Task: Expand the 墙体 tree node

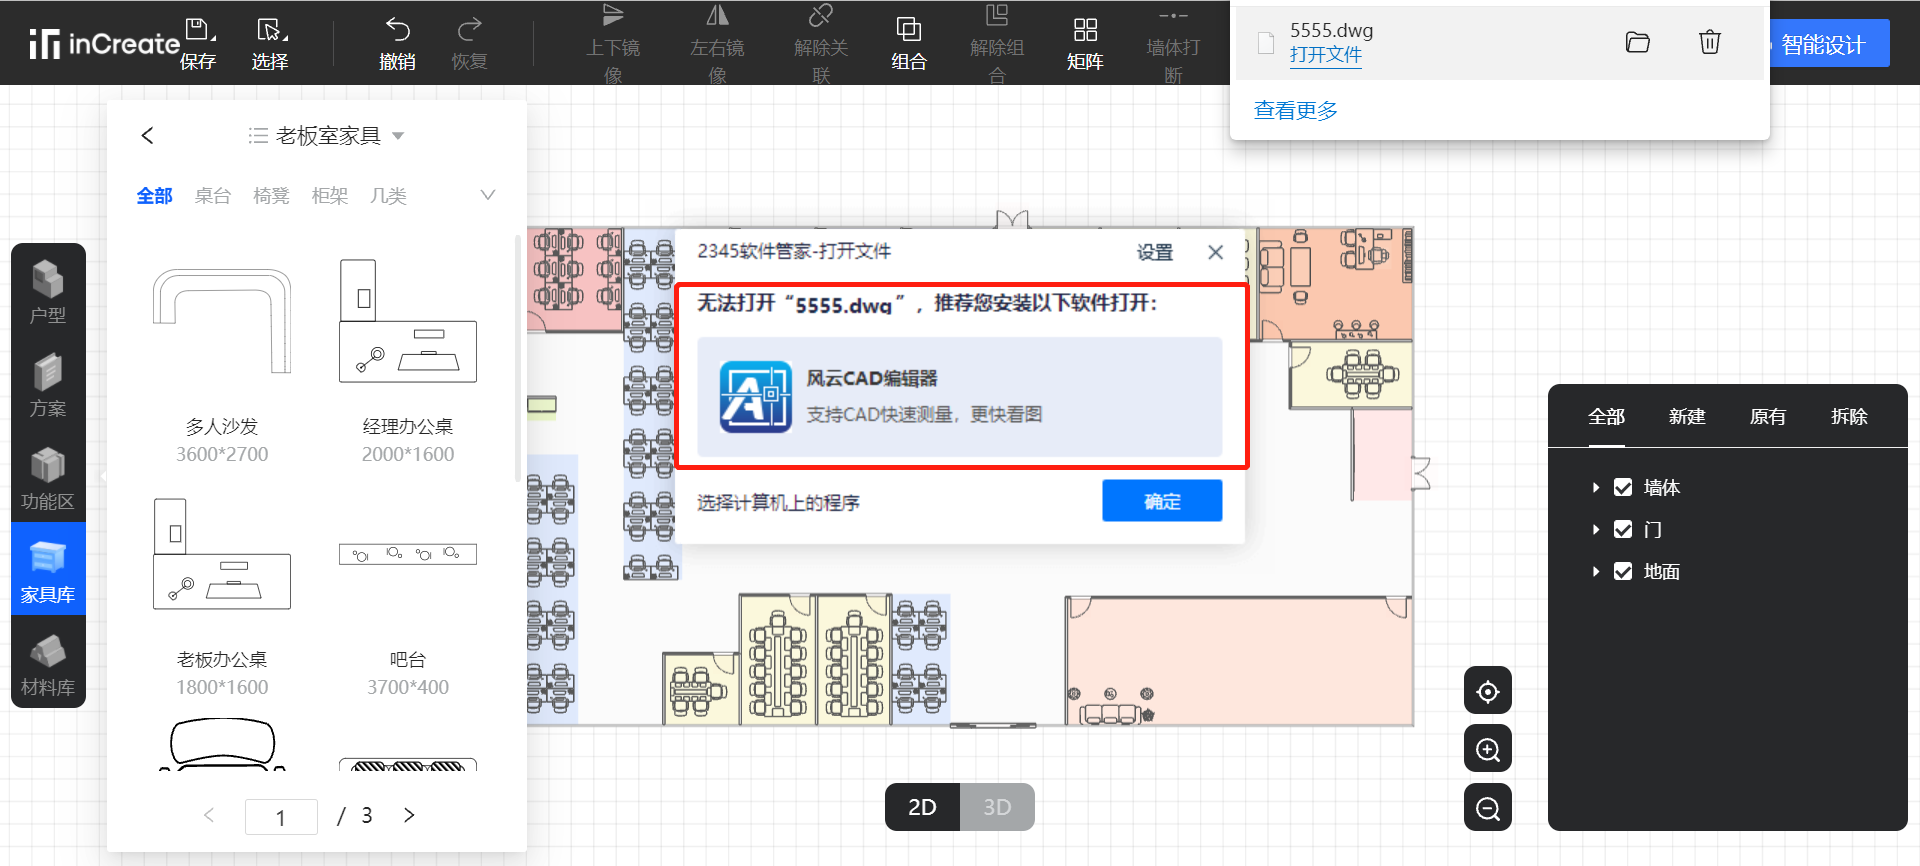Action: [1596, 487]
